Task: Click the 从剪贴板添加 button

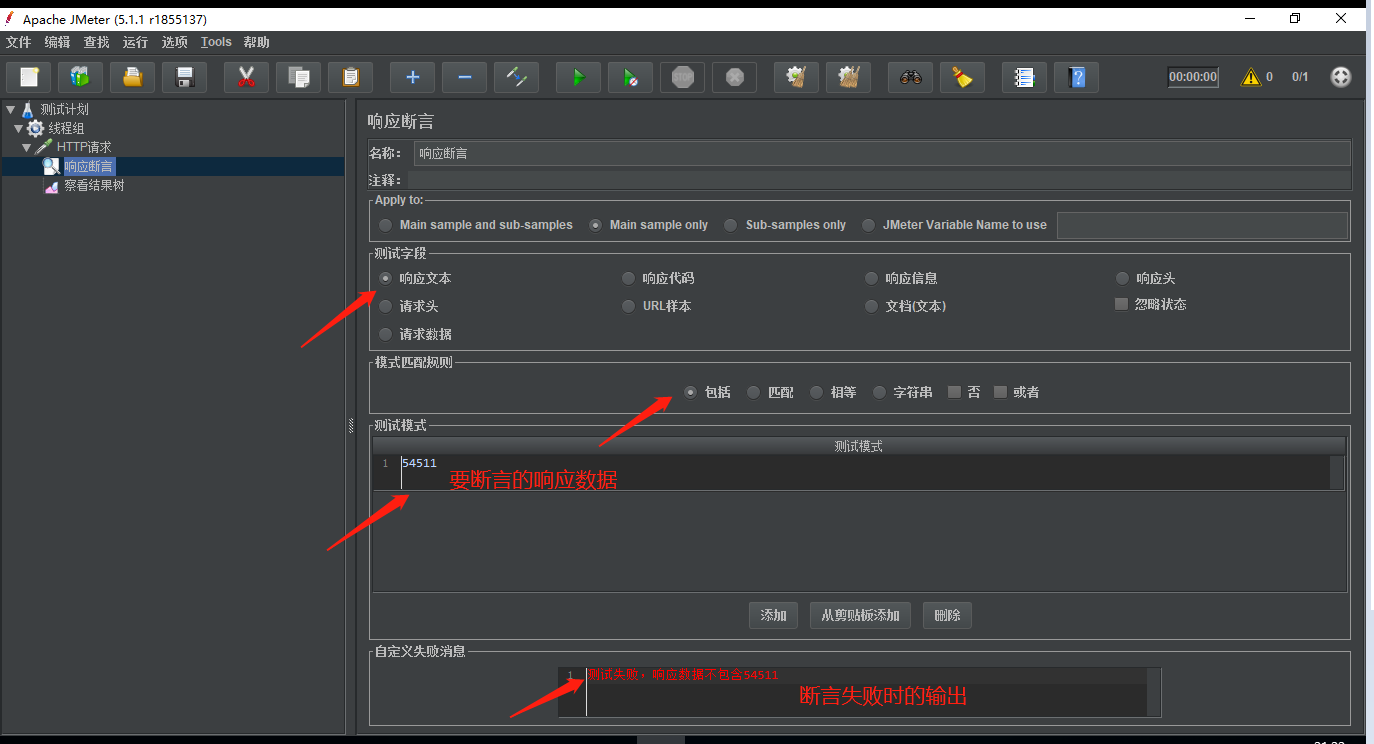Action: (860, 615)
